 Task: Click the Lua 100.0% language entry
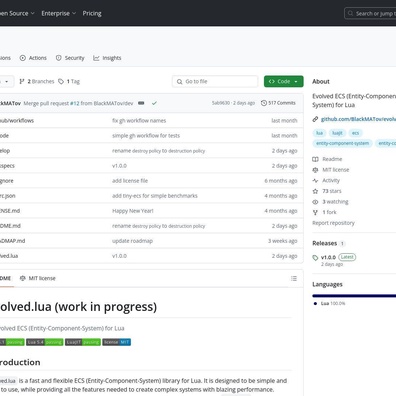tap(329, 303)
